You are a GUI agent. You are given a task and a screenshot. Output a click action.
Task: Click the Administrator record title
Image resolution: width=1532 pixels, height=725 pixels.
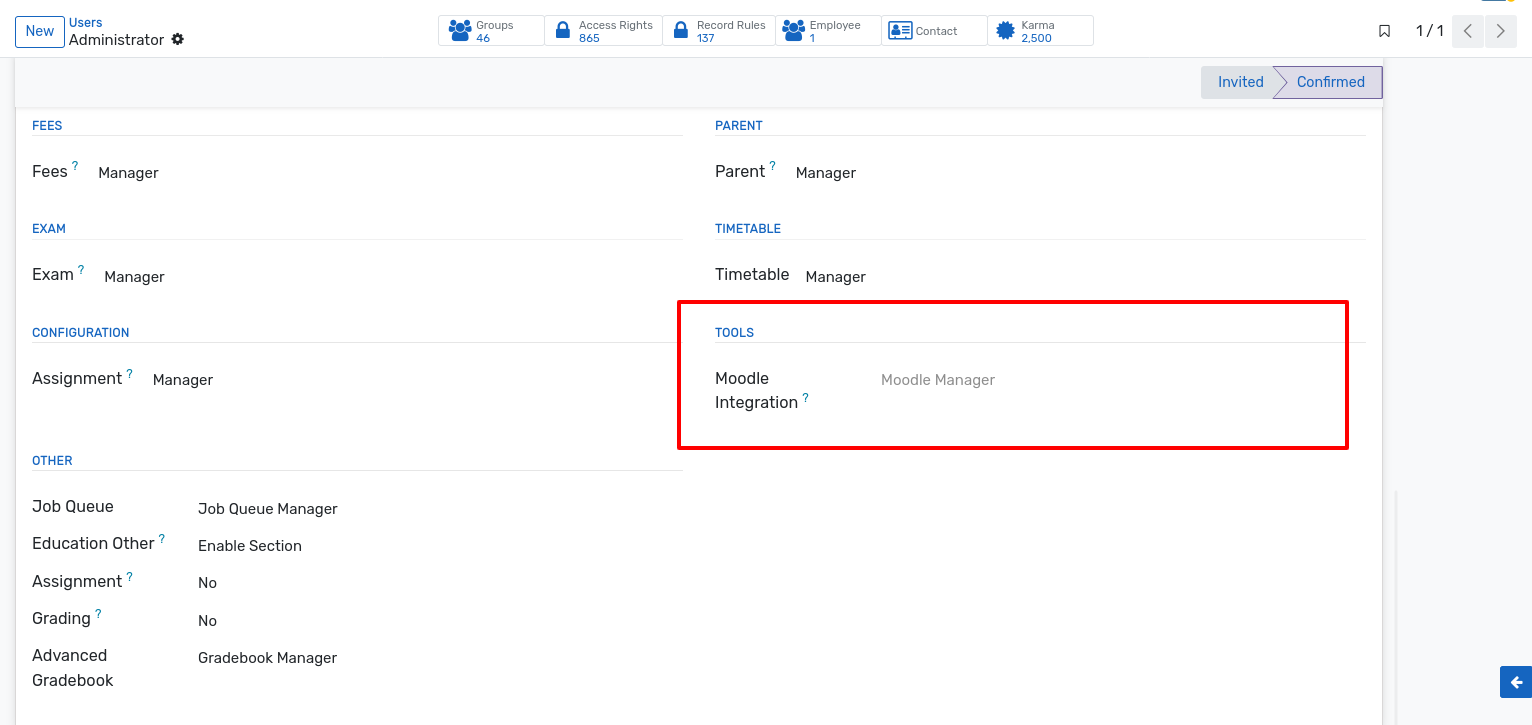pos(116,40)
